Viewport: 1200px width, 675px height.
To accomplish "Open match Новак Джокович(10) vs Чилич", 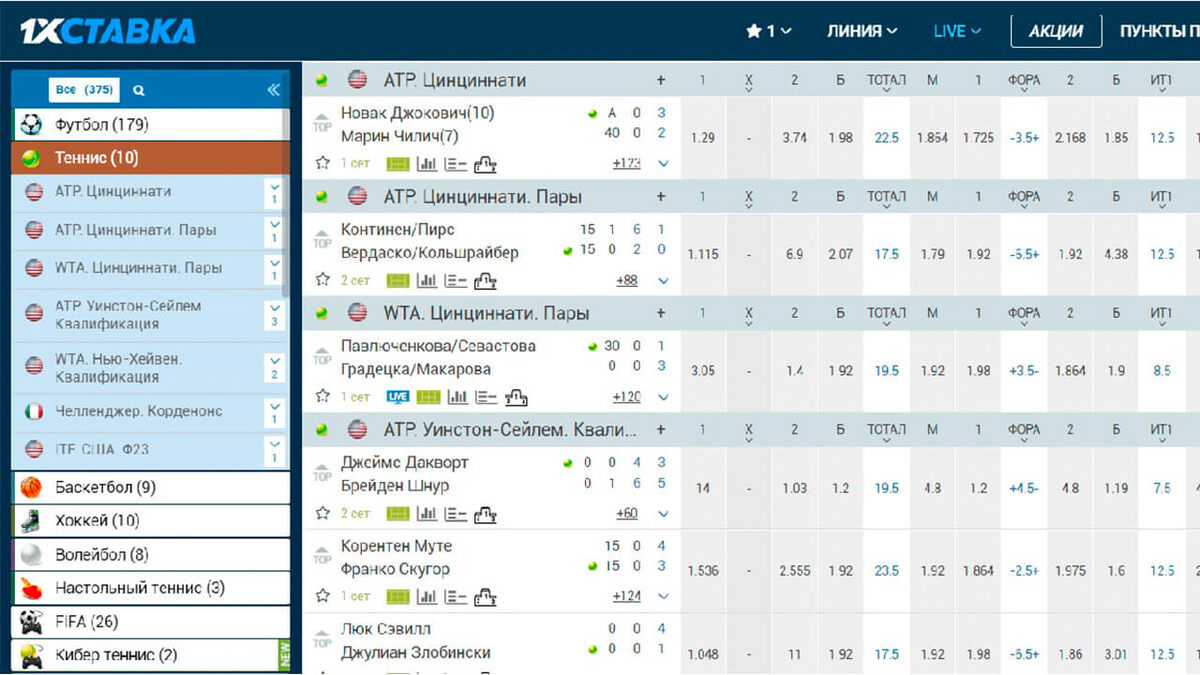I will point(417,124).
